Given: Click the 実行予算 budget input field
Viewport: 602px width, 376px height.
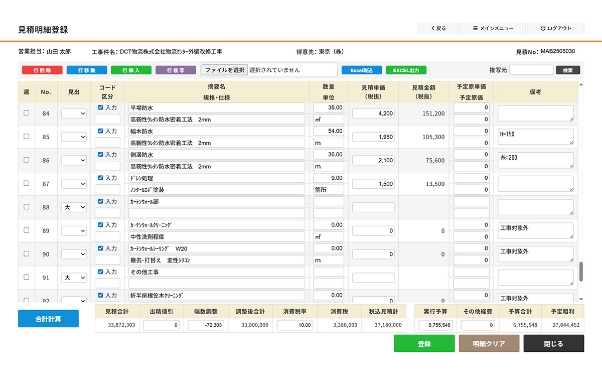Looking at the screenshot, I should tap(435, 325).
